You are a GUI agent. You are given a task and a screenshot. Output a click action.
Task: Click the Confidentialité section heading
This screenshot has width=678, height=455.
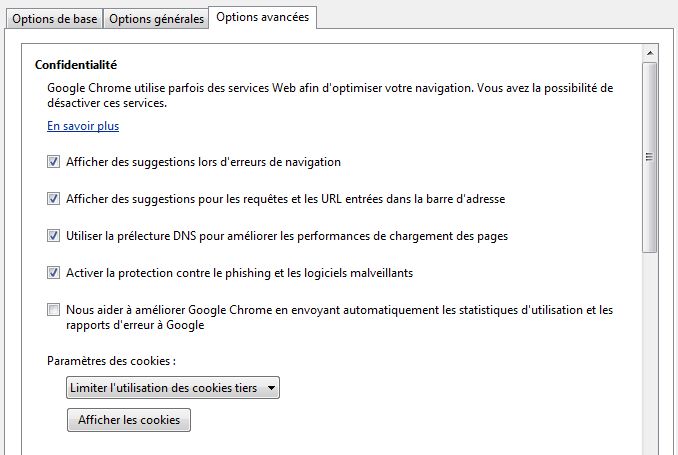click(76, 65)
